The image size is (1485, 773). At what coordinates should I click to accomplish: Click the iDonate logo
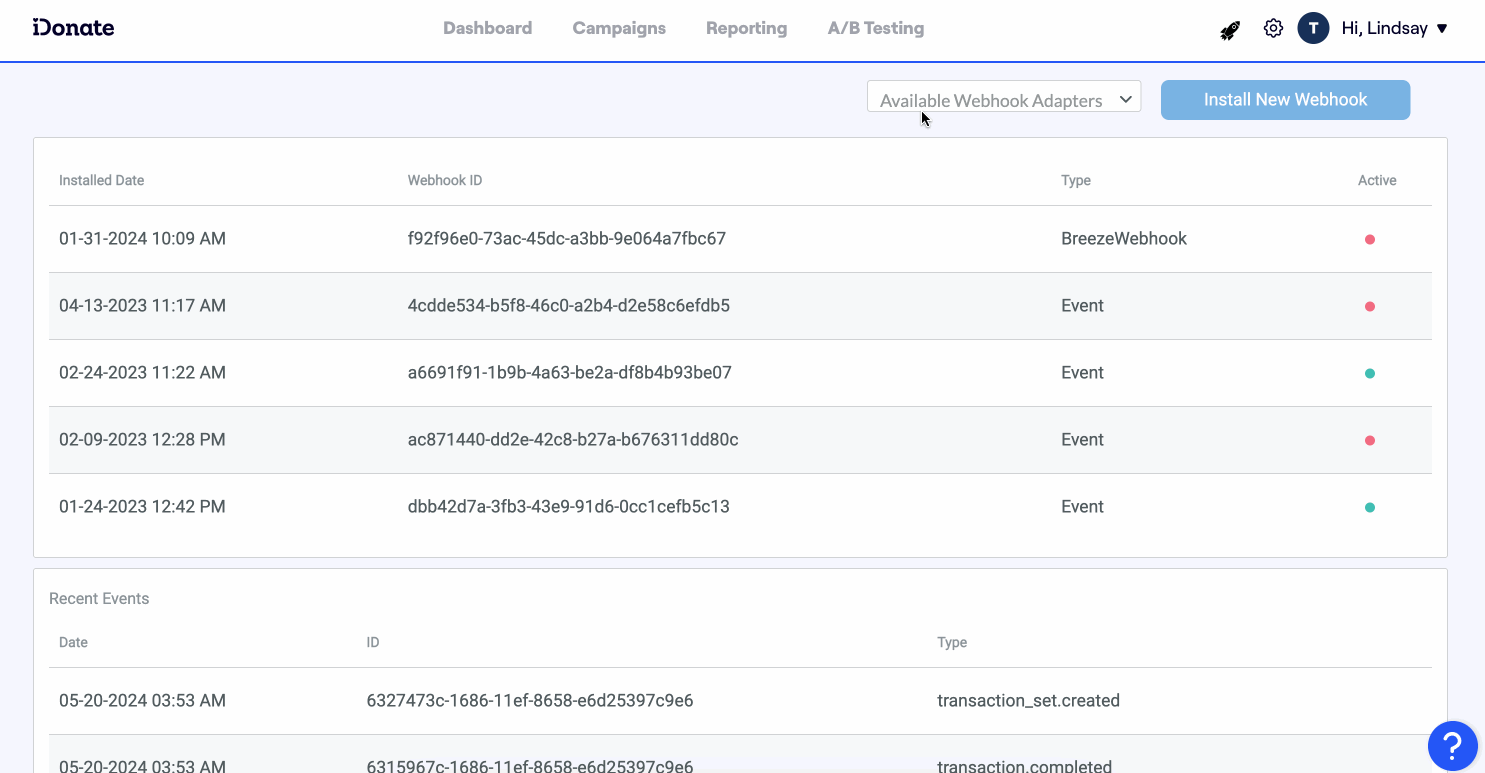pos(73,28)
